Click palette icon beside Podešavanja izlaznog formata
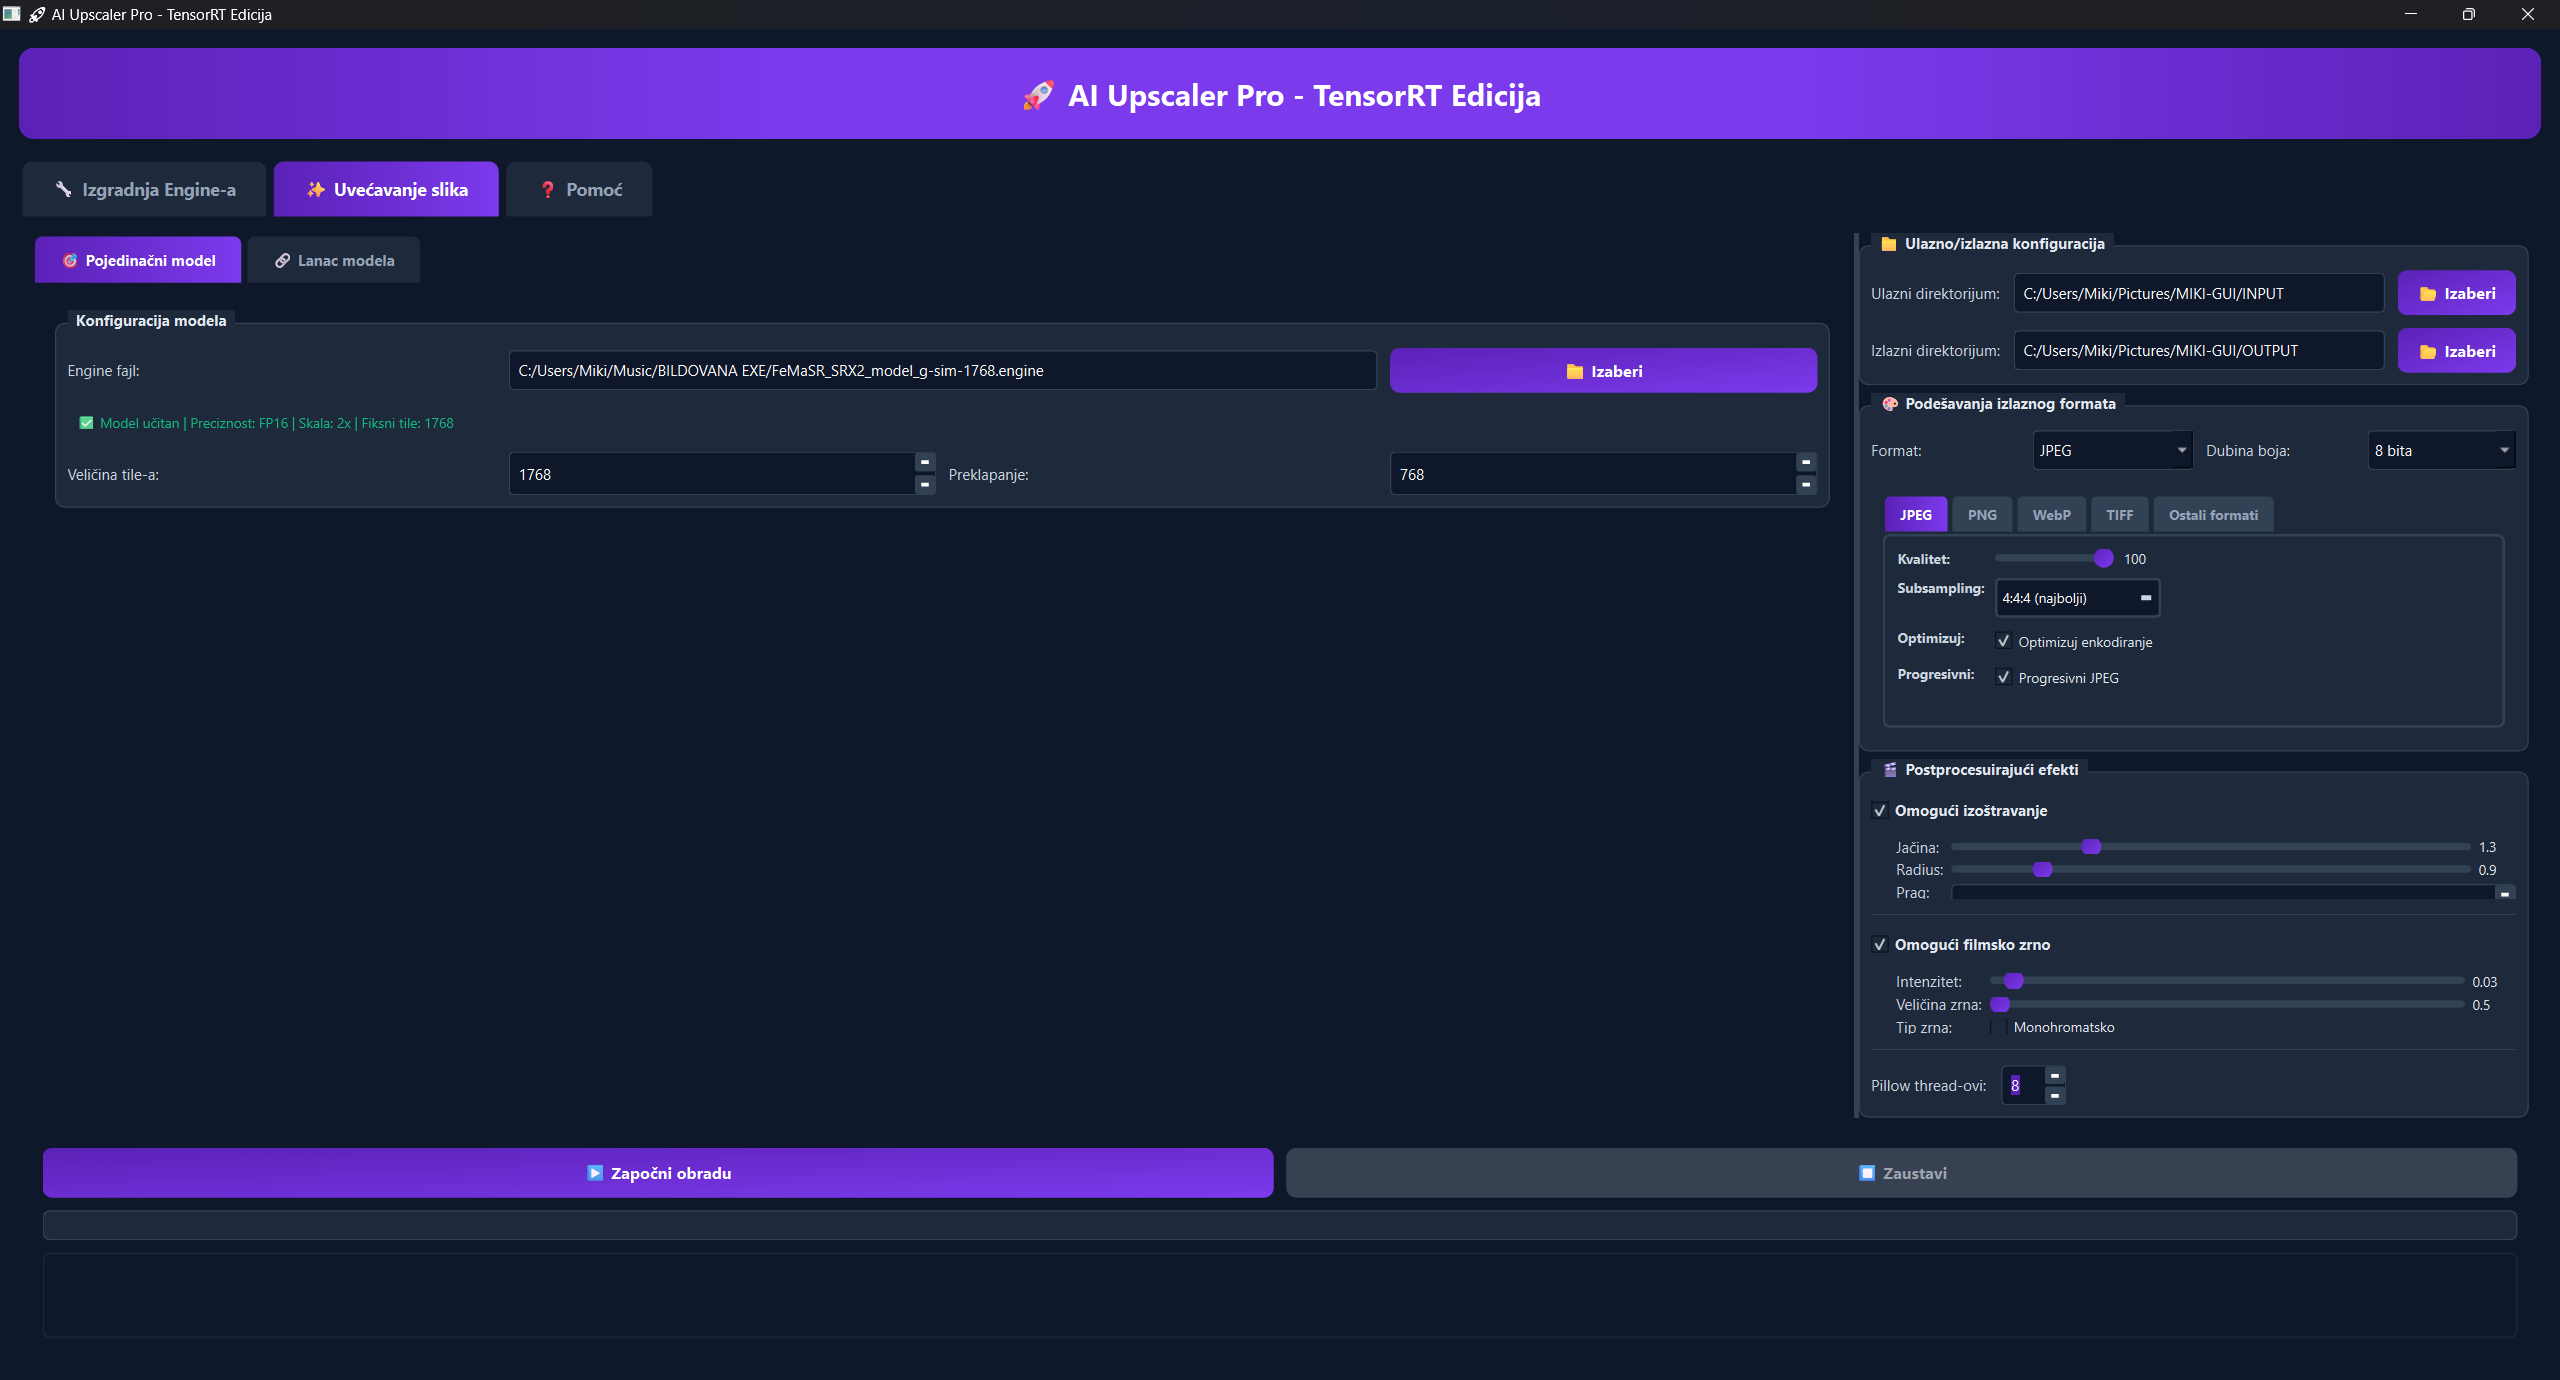The image size is (2560, 1380). pyautogui.click(x=1890, y=404)
